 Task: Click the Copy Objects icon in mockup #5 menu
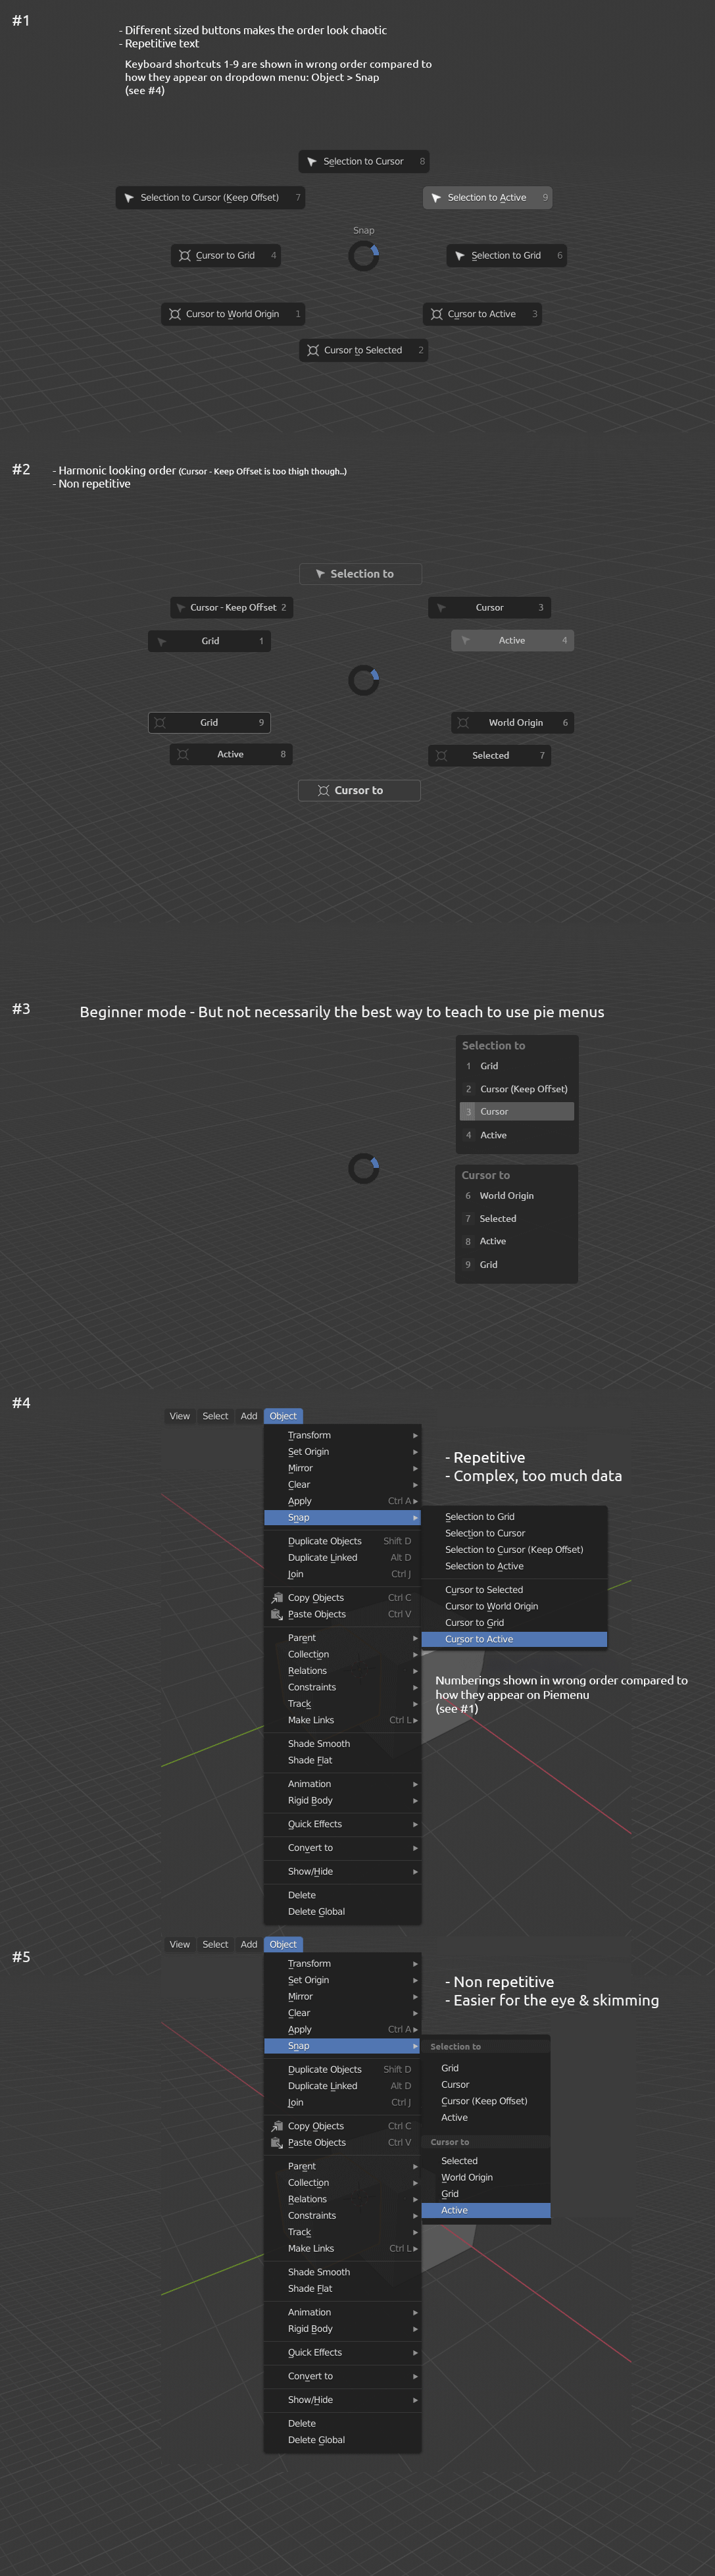click(277, 2126)
